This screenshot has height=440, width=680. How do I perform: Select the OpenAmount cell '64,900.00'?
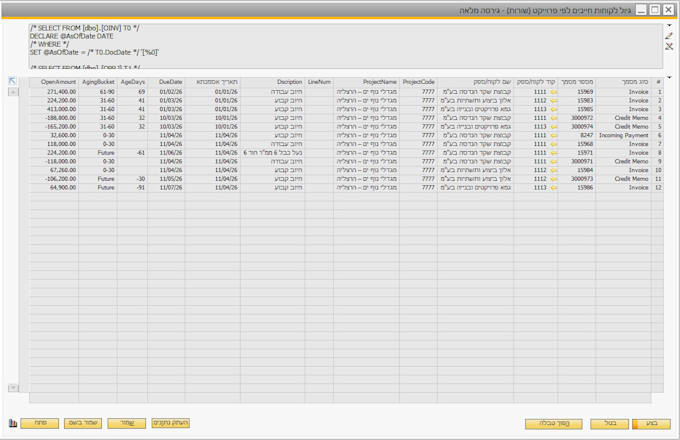click(54, 187)
